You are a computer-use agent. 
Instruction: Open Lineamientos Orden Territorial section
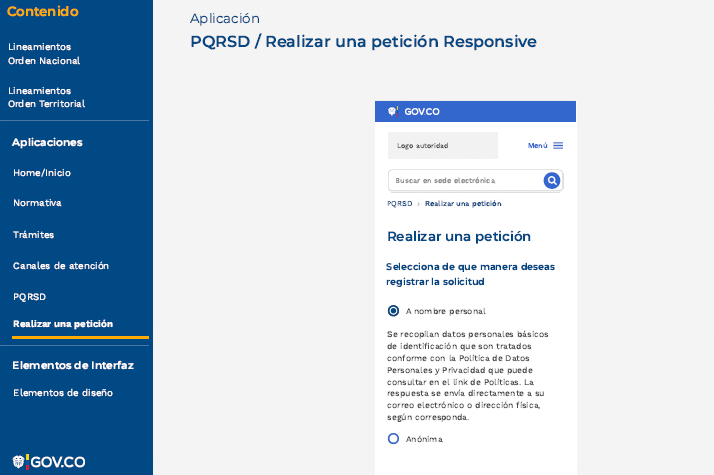(x=46, y=97)
